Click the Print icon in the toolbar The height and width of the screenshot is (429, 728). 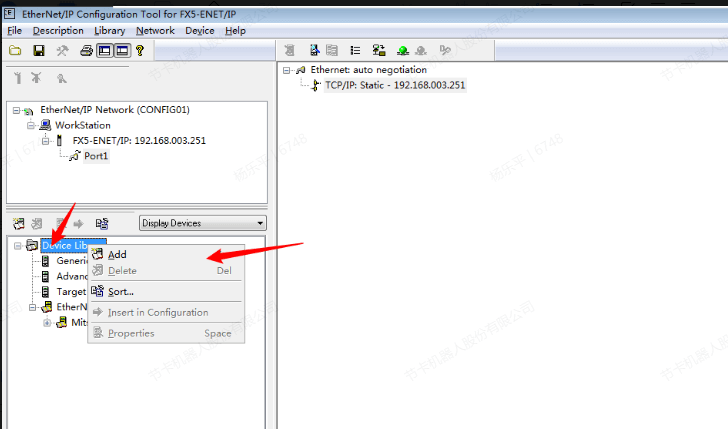[87, 50]
